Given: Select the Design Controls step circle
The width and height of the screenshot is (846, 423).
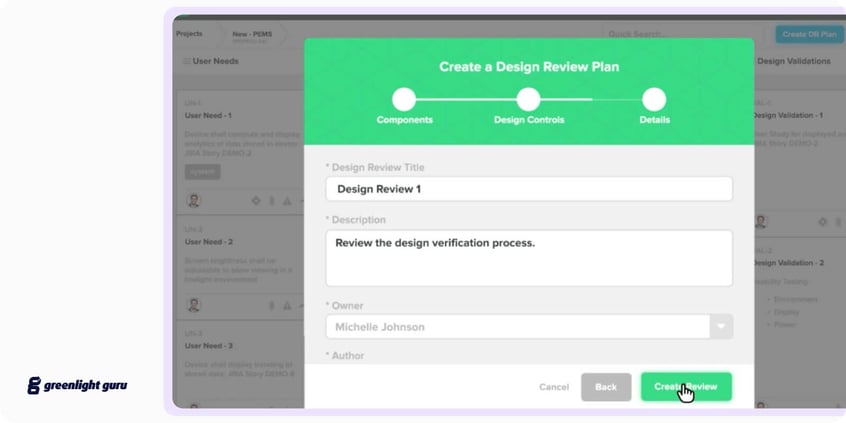Looking at the screenshot, I should [528, 100].
